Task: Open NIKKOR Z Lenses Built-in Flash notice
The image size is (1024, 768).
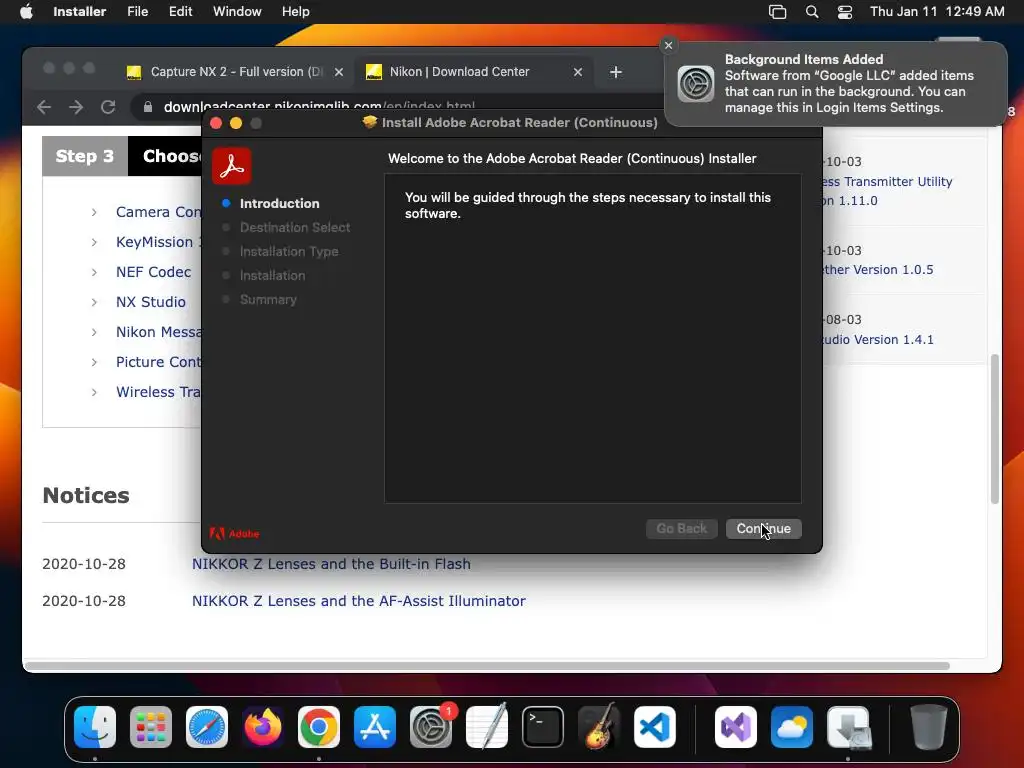Action: point(331,564)
